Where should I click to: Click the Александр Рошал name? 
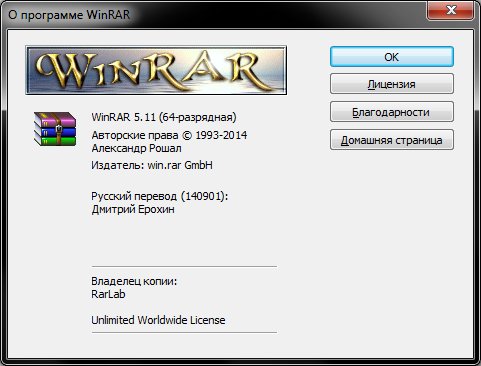[136, 148]
